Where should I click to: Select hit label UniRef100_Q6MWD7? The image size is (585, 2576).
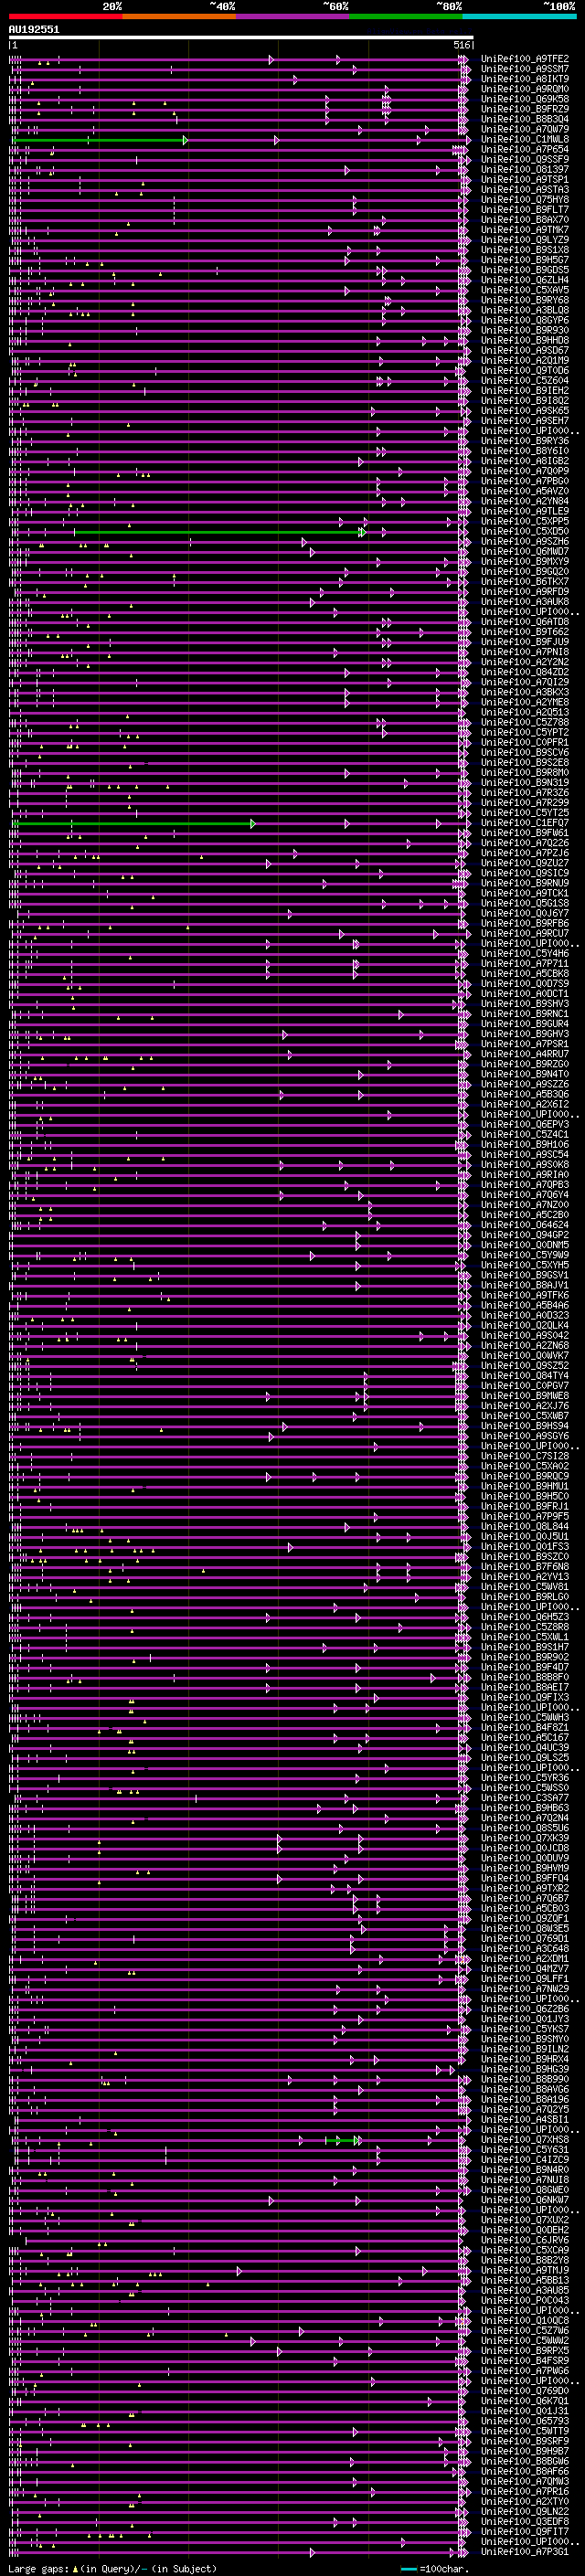pos(525,551)
